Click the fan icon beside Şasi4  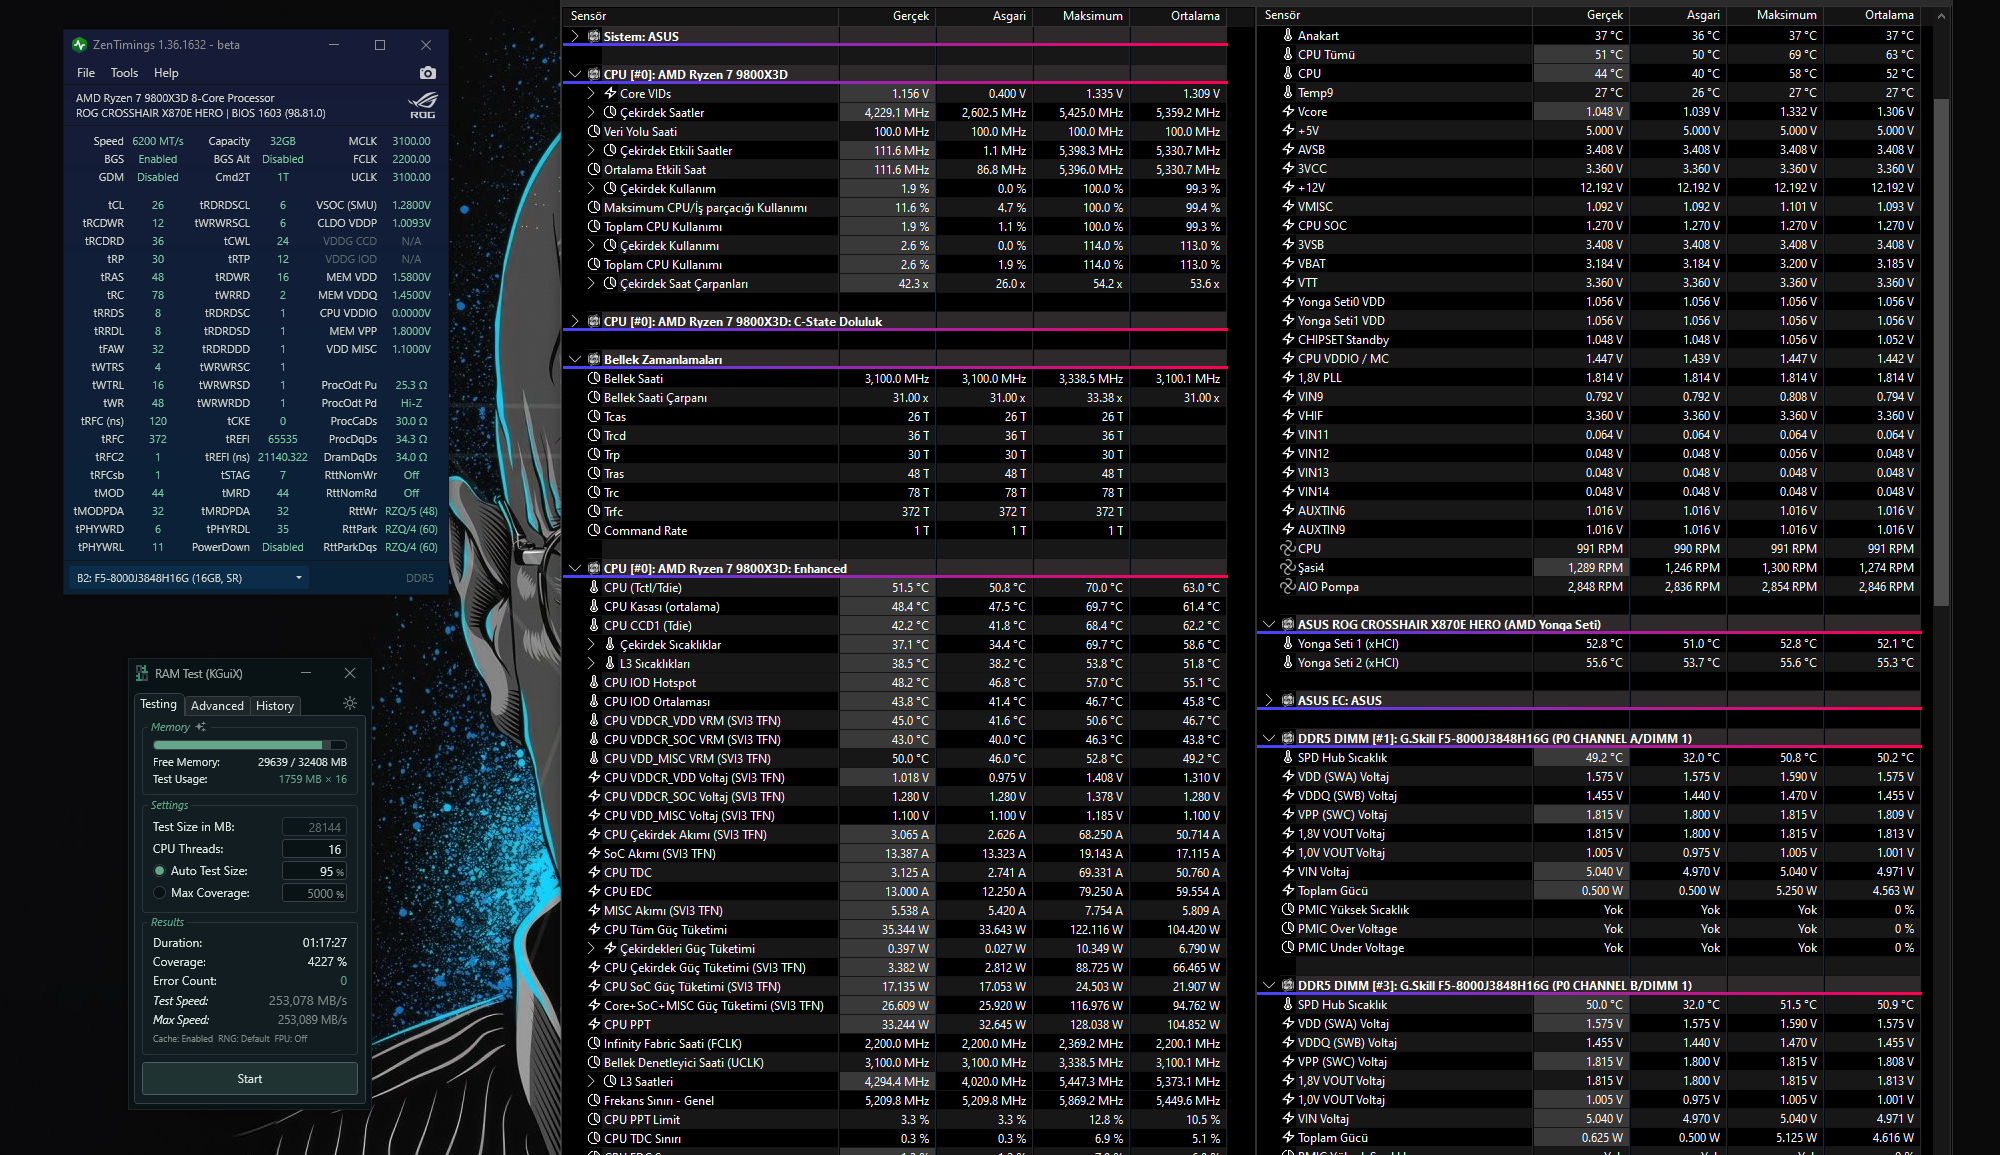point(1288,568)
